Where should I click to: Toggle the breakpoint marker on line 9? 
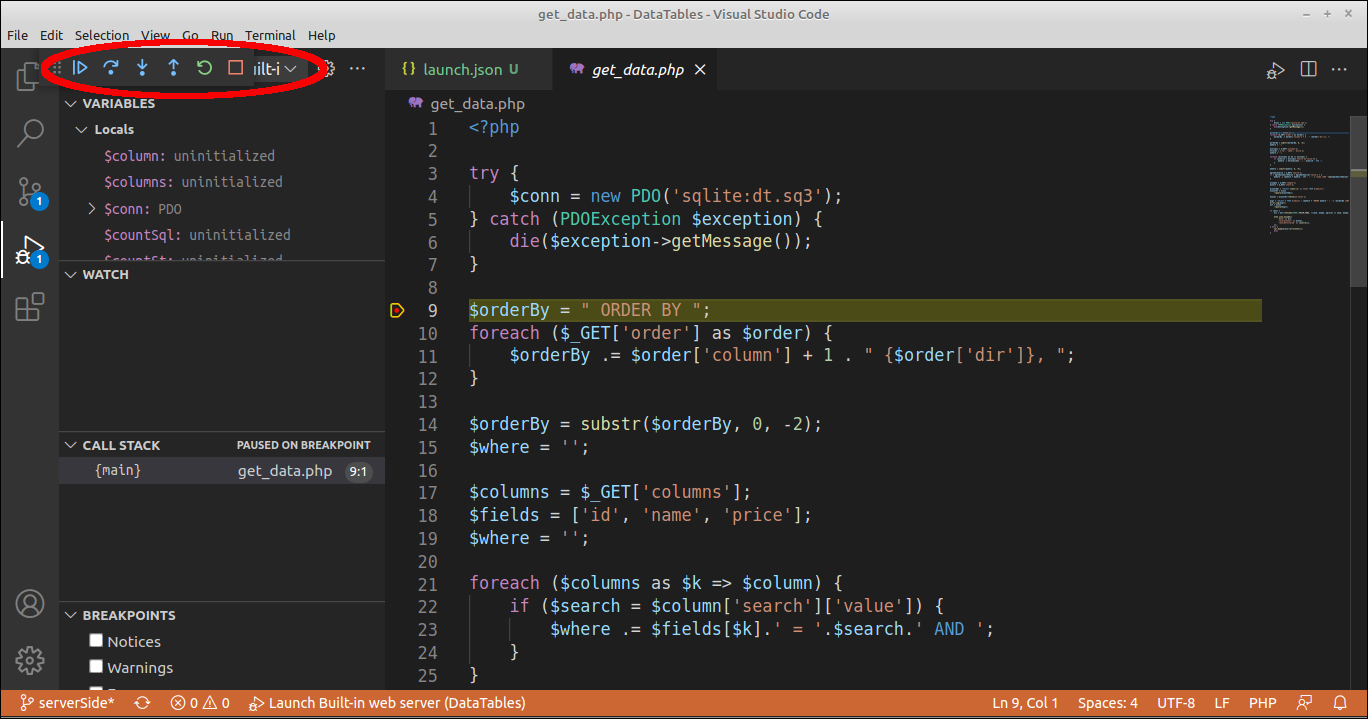click(x=397, y=310)
